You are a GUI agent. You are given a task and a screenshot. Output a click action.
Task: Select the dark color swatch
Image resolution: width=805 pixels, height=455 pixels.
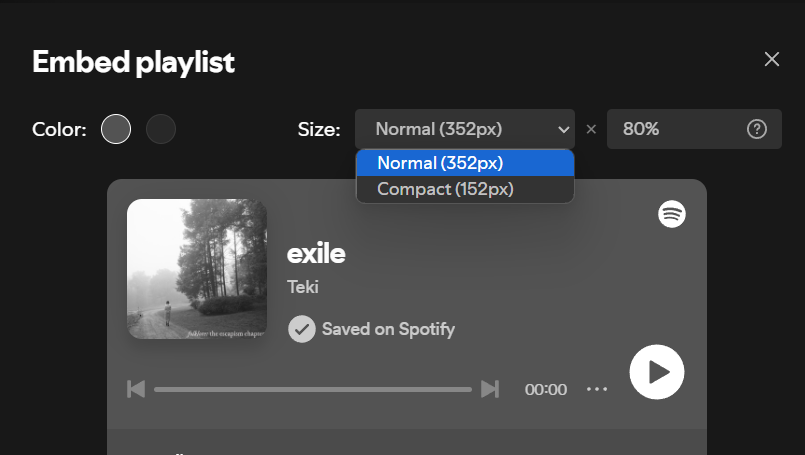point(161,129)
